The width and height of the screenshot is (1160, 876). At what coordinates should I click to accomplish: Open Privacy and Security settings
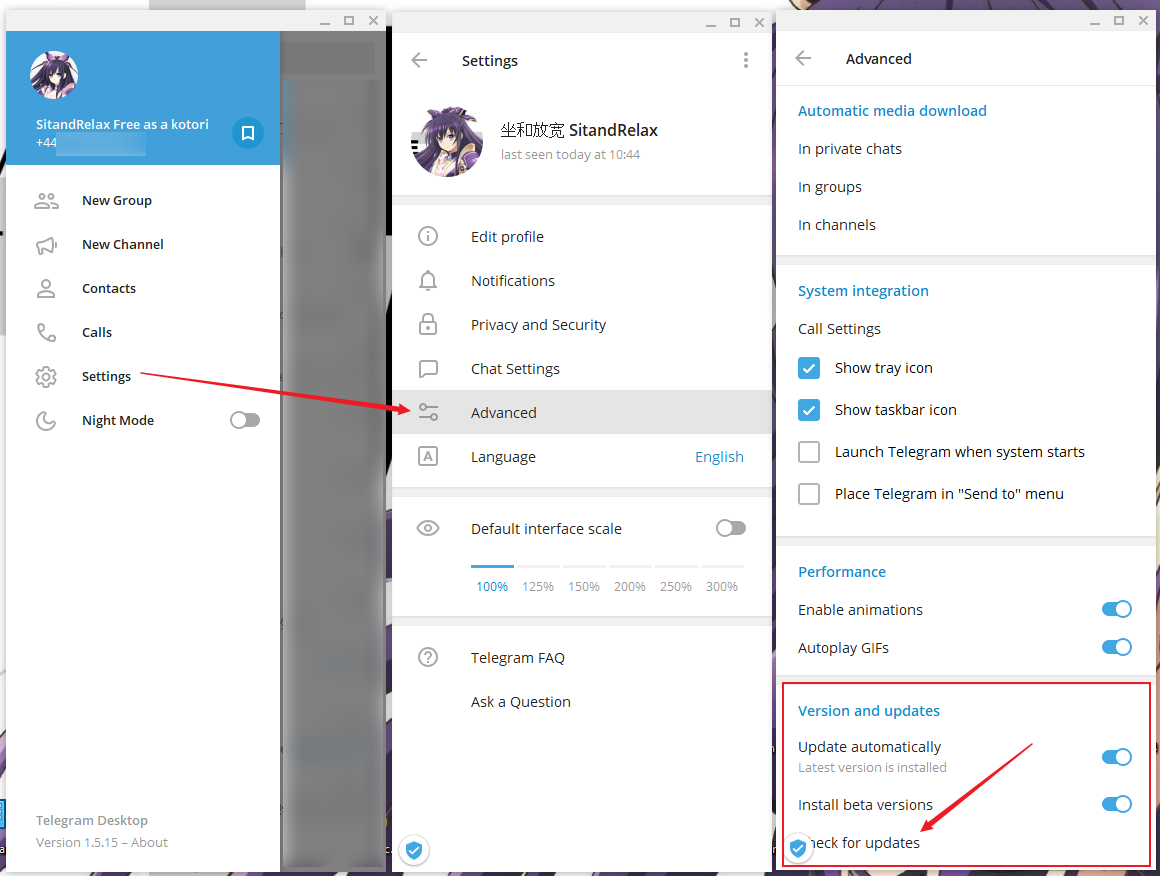pyautogui.click(x=582, y=324)
